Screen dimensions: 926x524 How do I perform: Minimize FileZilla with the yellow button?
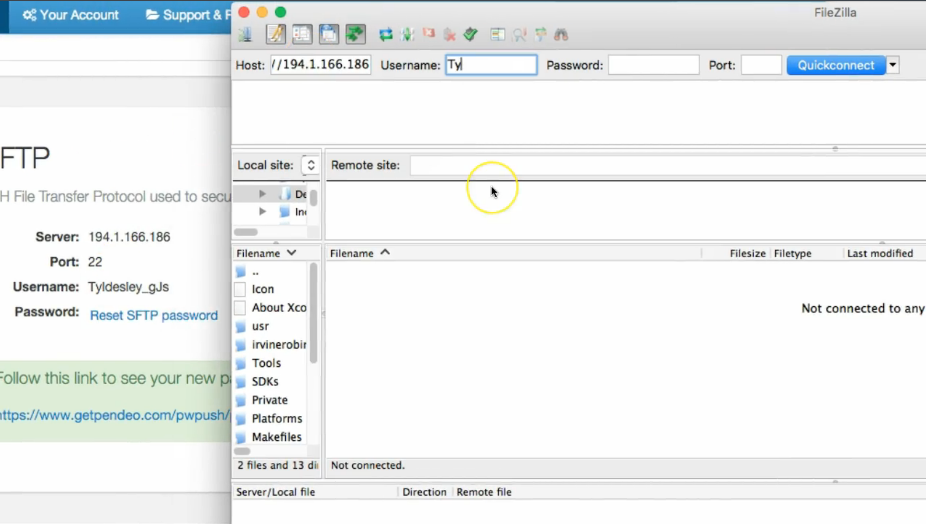coord(262,12)
